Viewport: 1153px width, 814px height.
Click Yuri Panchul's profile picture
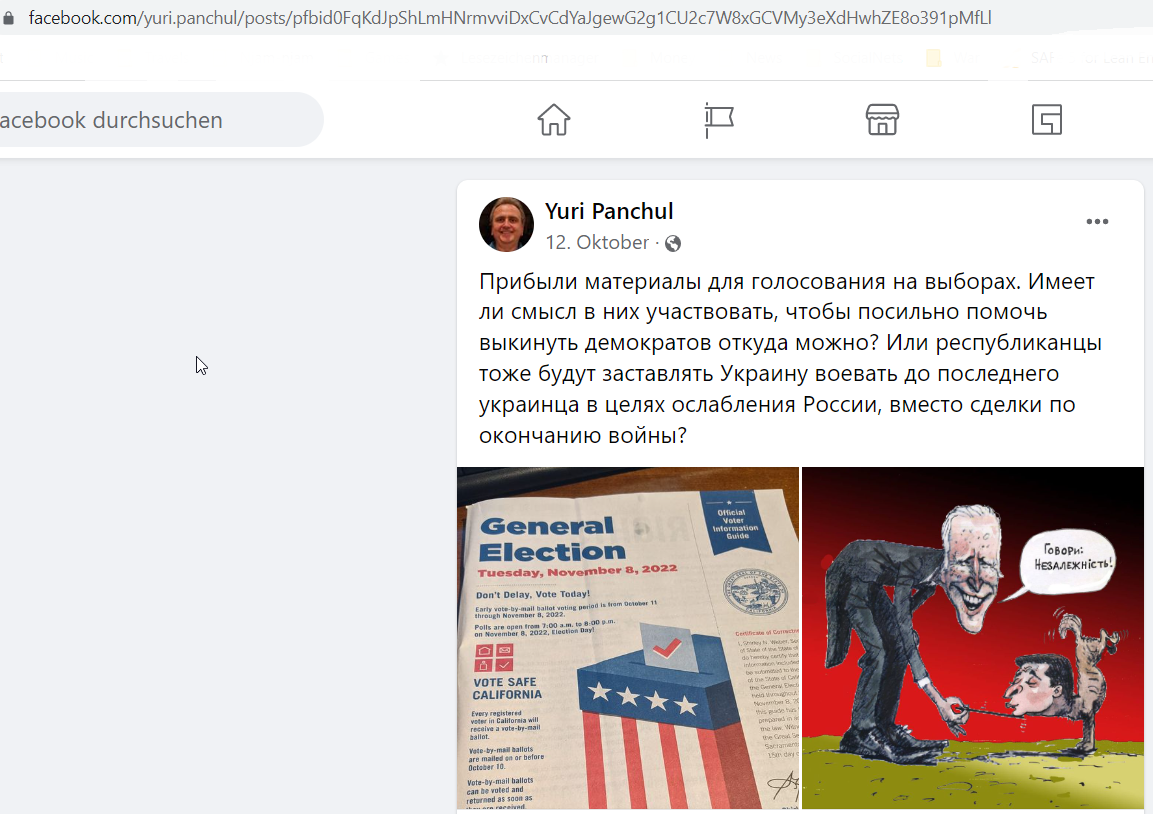(506, 224)
